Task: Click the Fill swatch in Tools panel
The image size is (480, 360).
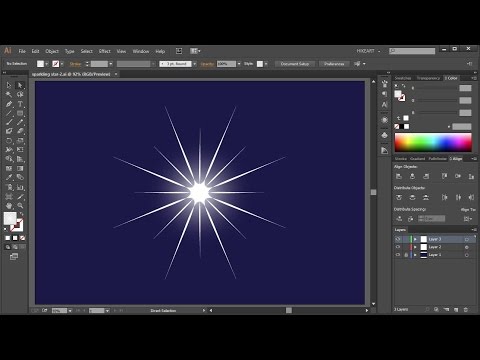Action: pyautogui.click(x=10, y=219)
